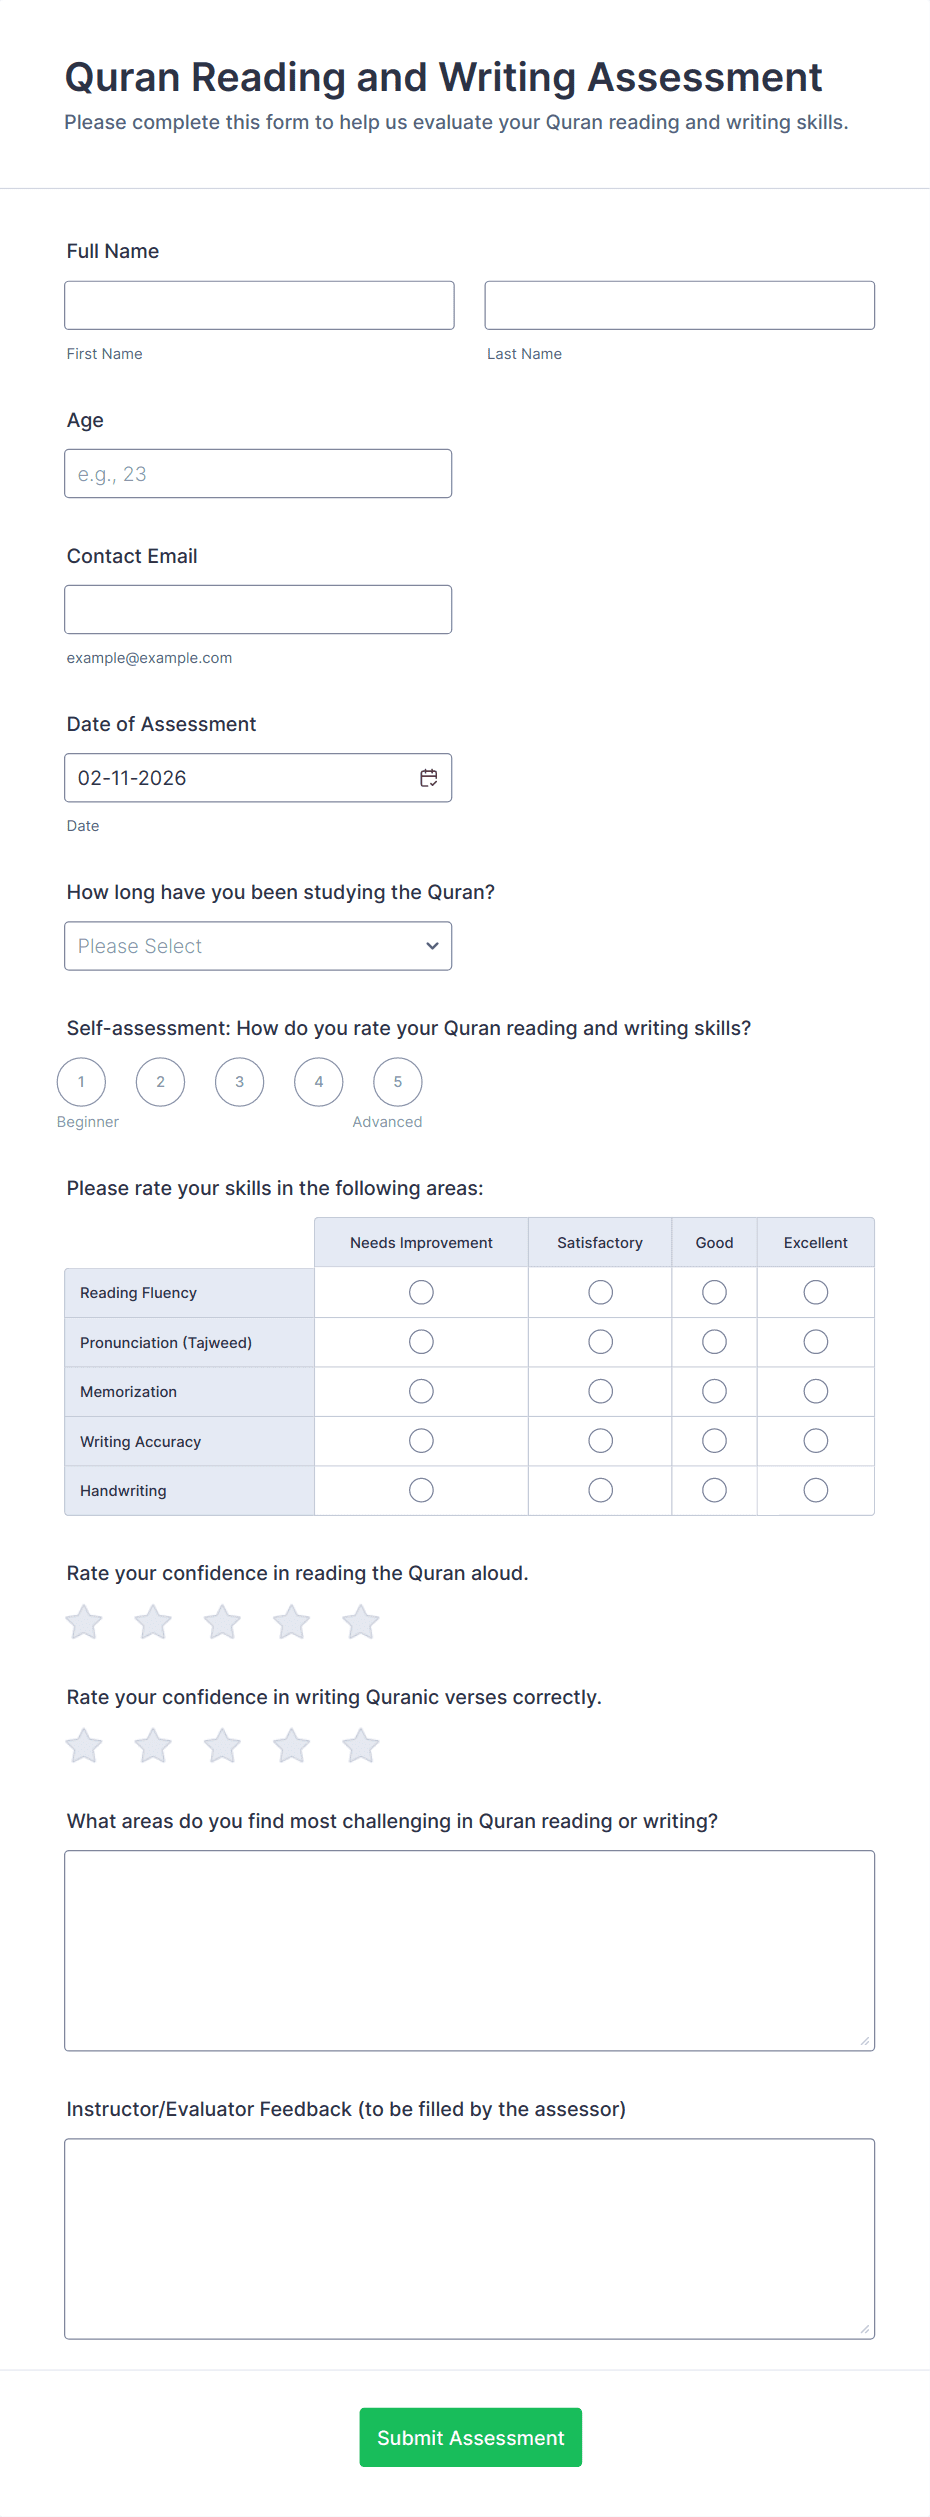Click second star for reading aloud confidence
This screenshot has width=930, height=2517.
[153, 1622]
